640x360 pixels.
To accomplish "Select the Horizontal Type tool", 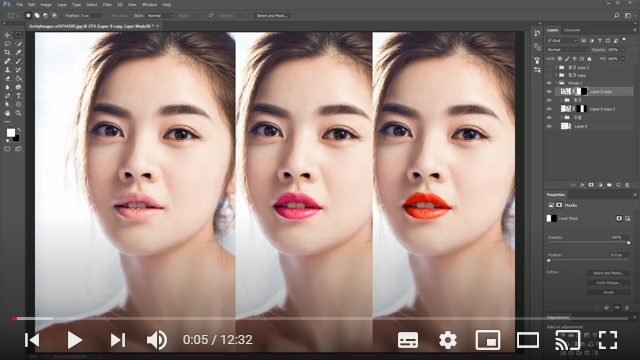I will (18, 96).
